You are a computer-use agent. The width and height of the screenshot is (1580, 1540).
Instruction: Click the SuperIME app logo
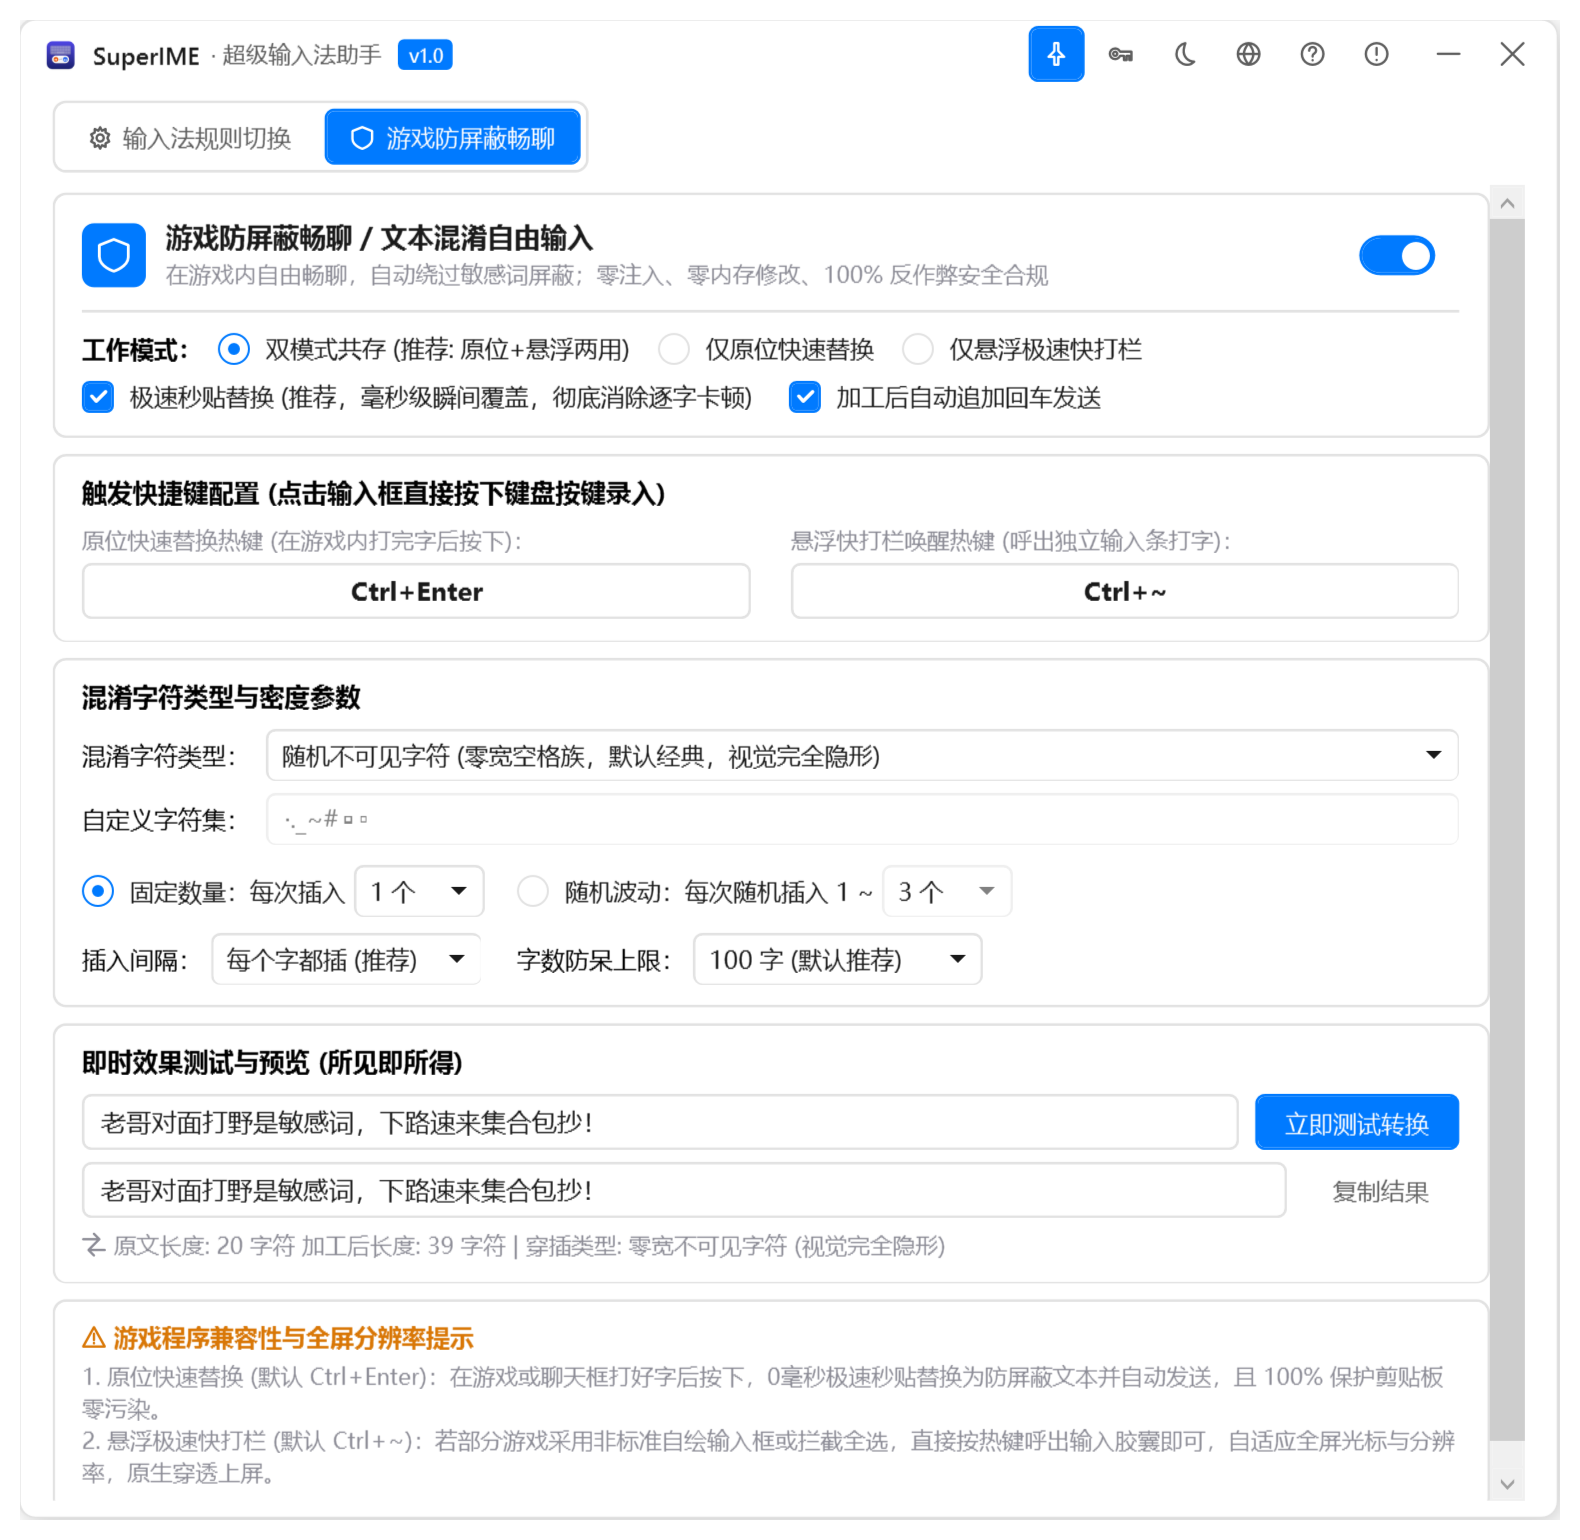61,55
